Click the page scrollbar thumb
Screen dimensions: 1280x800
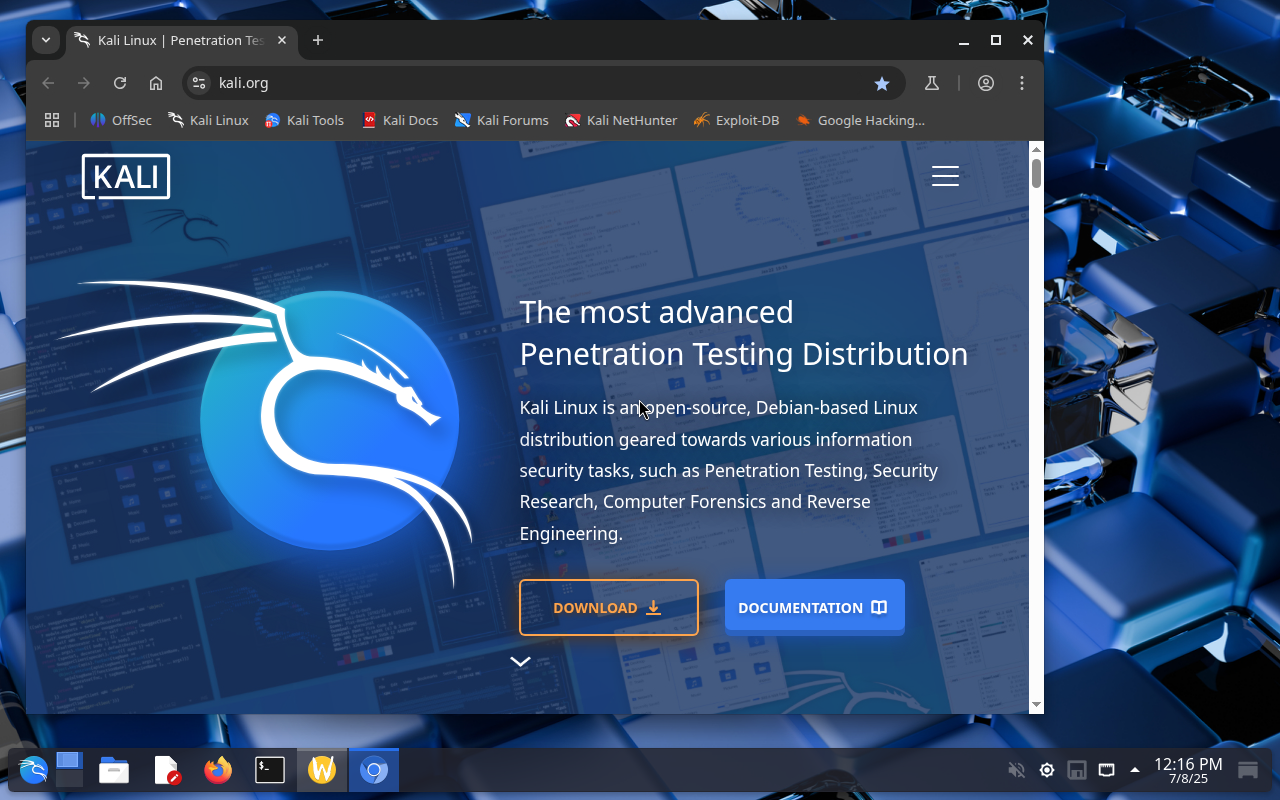pyautogui.click(x=1036, y=173)
